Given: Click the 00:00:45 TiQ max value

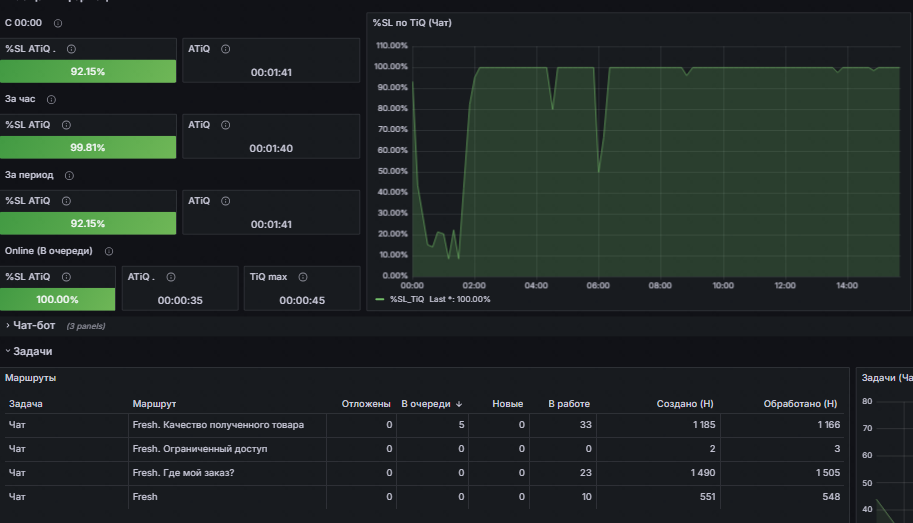Looking at the screenshot, I should 302,301.
